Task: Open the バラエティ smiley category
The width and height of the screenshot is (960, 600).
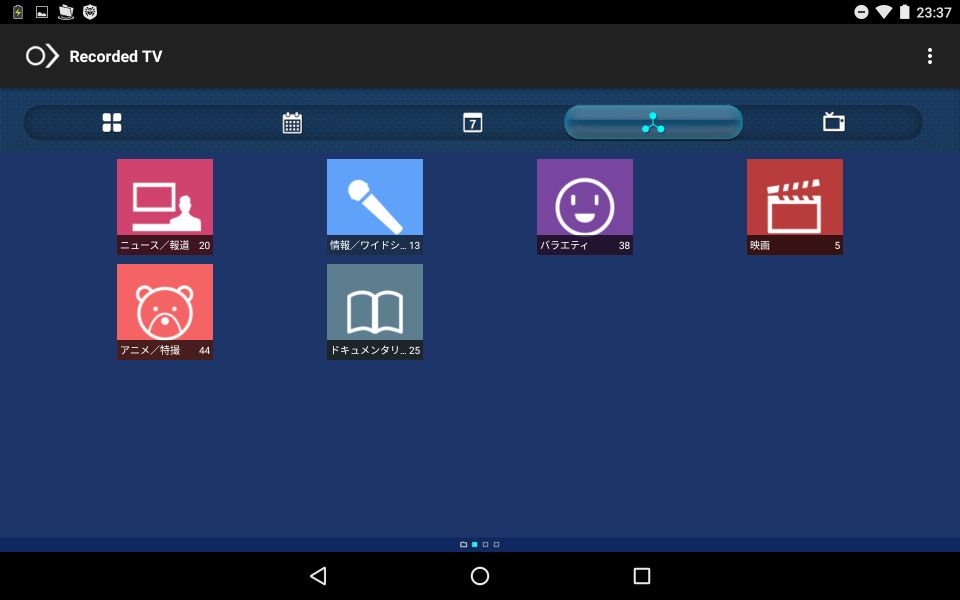Action: pyautogui.click(x=585, y=206)
